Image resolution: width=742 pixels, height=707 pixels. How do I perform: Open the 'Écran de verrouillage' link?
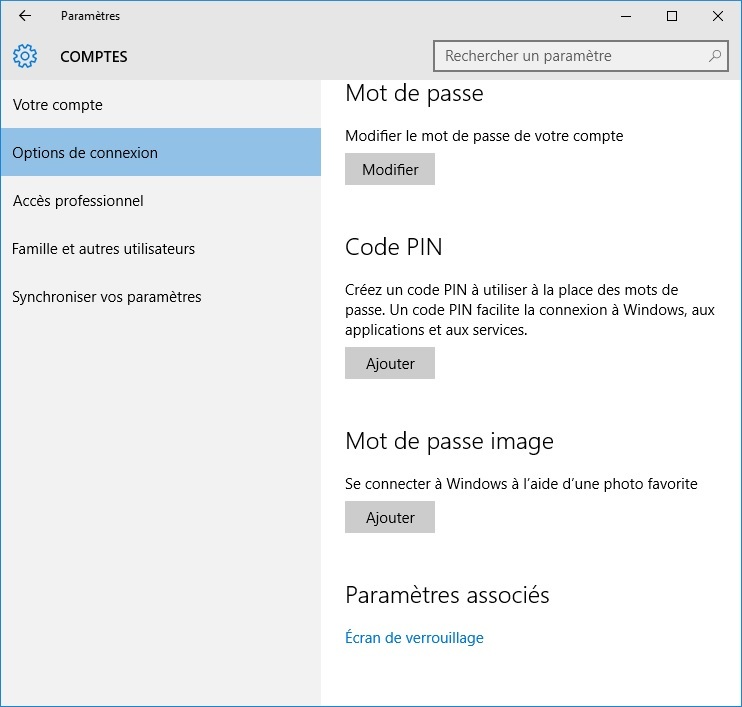click(414, 637)
